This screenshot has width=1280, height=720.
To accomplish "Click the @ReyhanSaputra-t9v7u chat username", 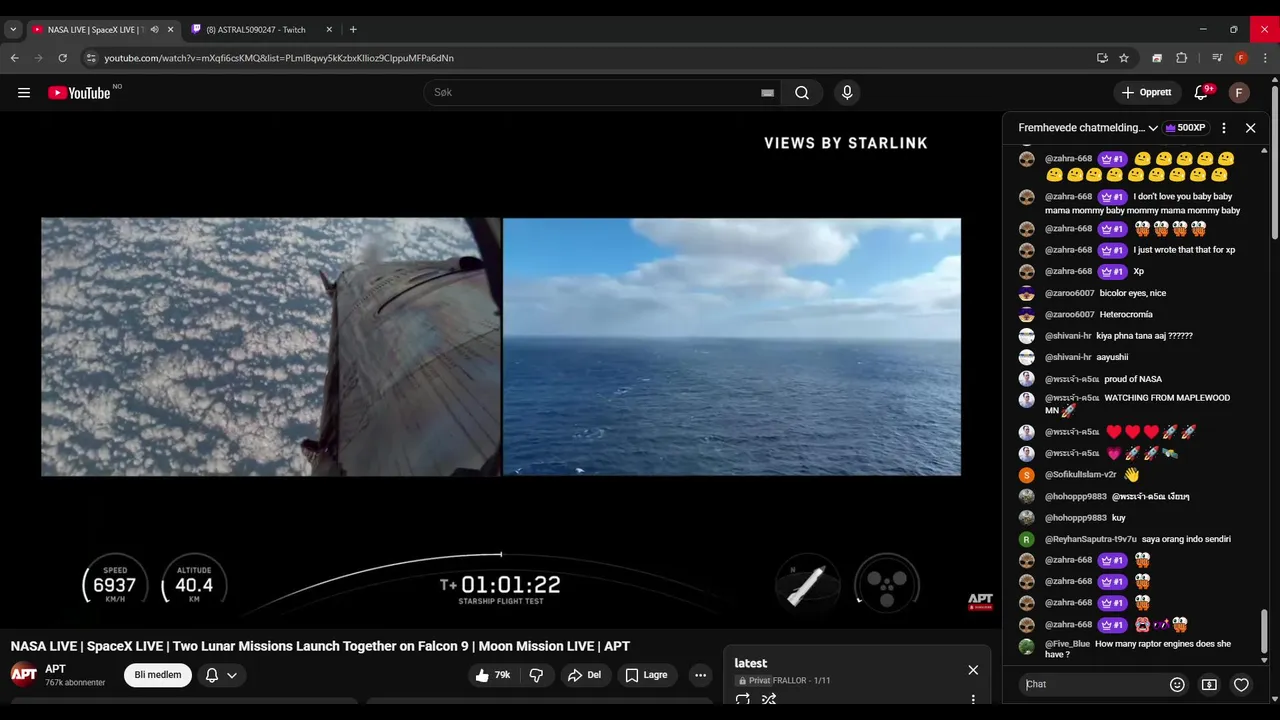I will (x=1091, y=539).
